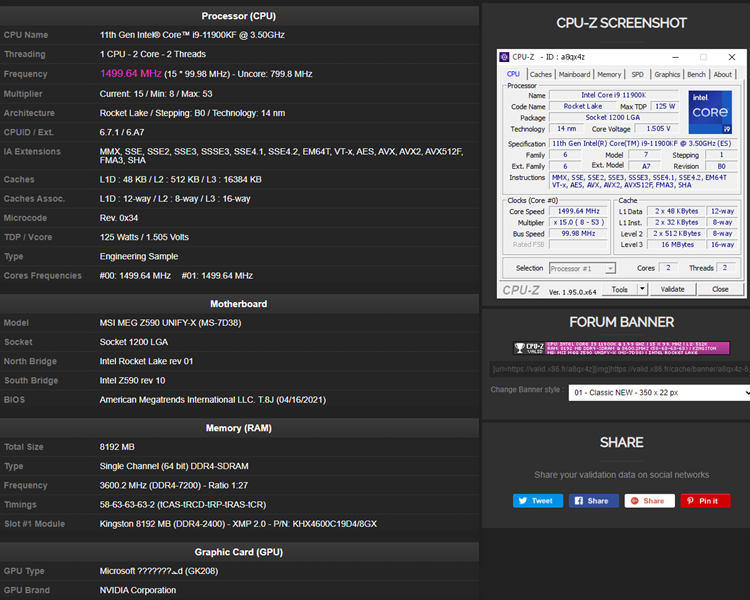Click the CPU name i9-11900KF text

pyautogui.click(x=192, y=35)
